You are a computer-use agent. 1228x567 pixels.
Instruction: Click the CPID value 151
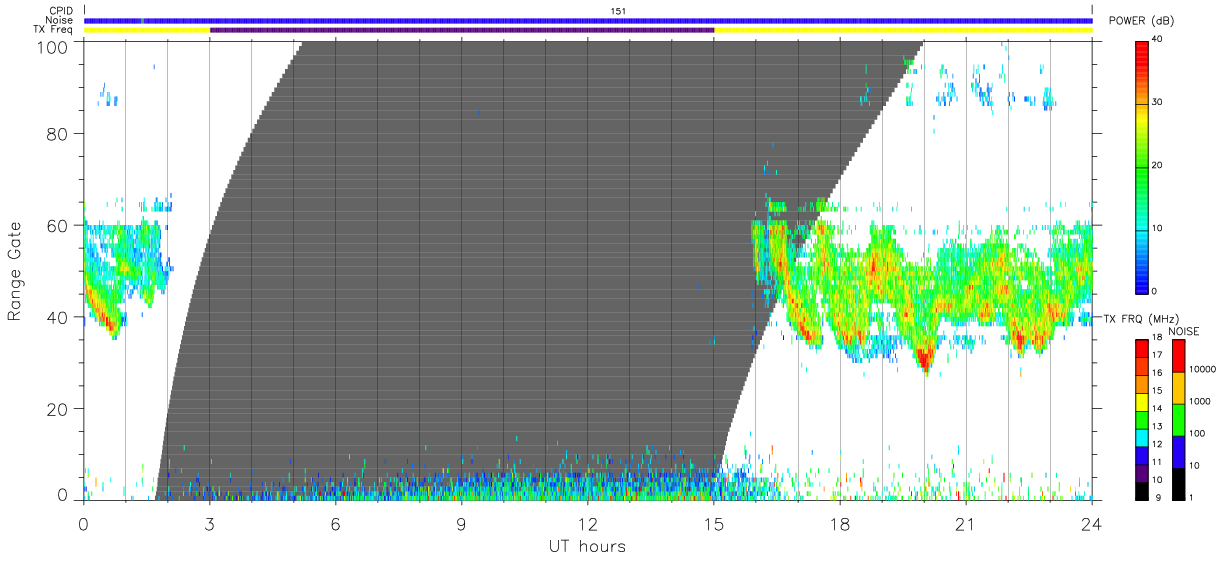pos(618,11)
